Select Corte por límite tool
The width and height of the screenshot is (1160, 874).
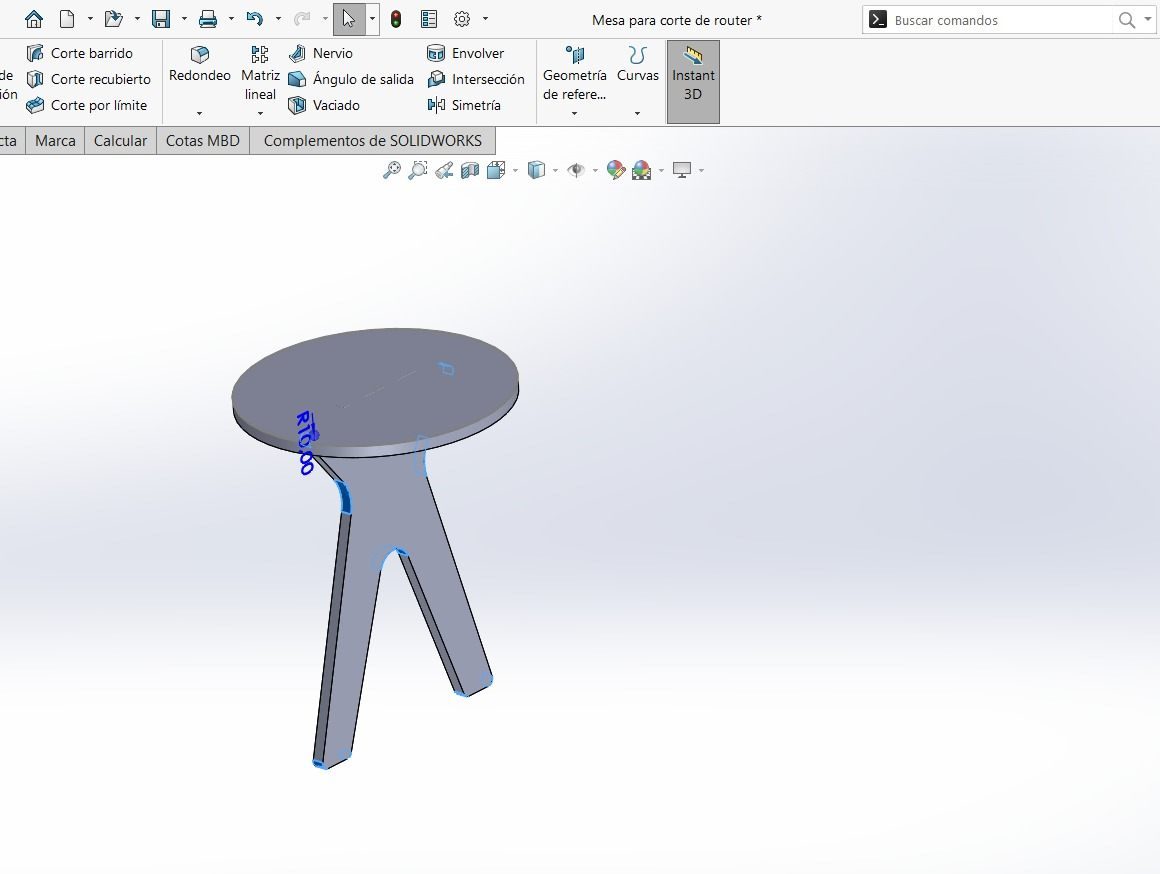tap(87, 105)
